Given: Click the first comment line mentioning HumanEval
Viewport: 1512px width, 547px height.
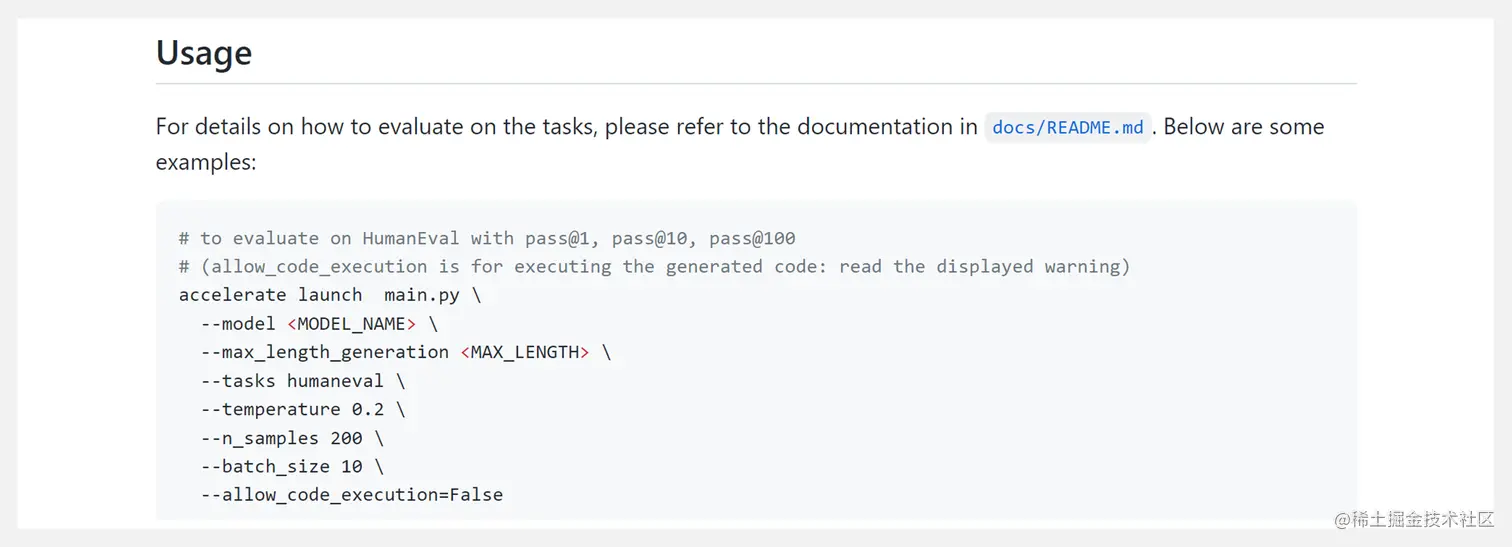Looking at the screenshot, I should [487, 238].
